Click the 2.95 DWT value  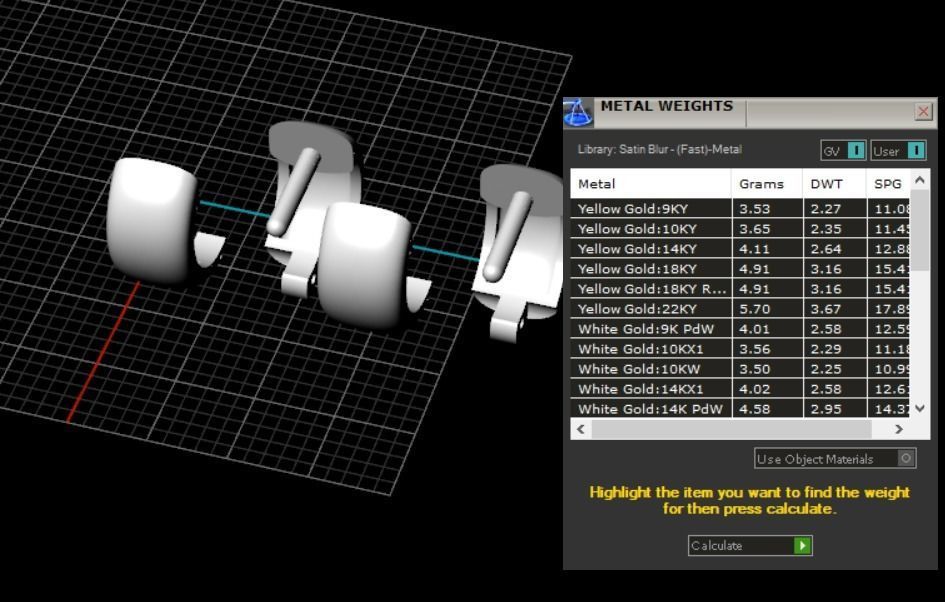point(826,409)
